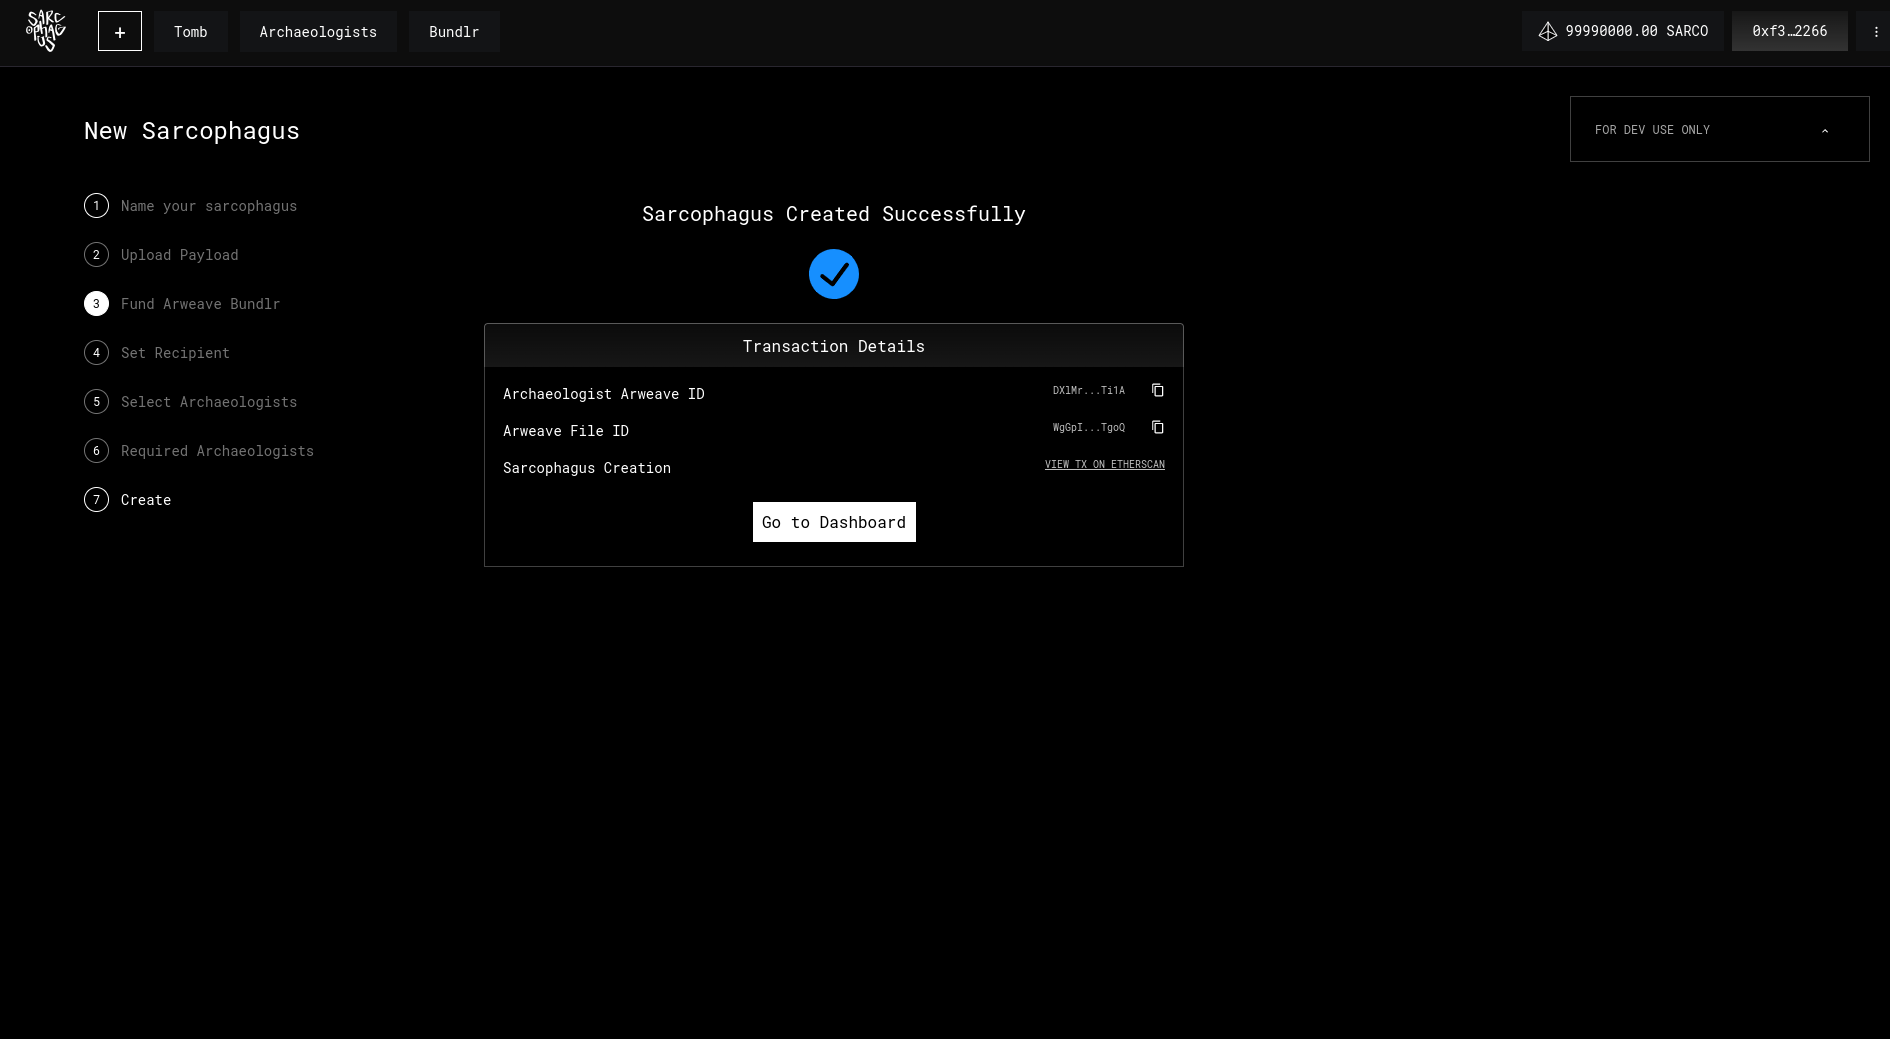The image size is (1890, 1039).
Task: Click the blue success checkmark icon
Action: click(833, 273)
